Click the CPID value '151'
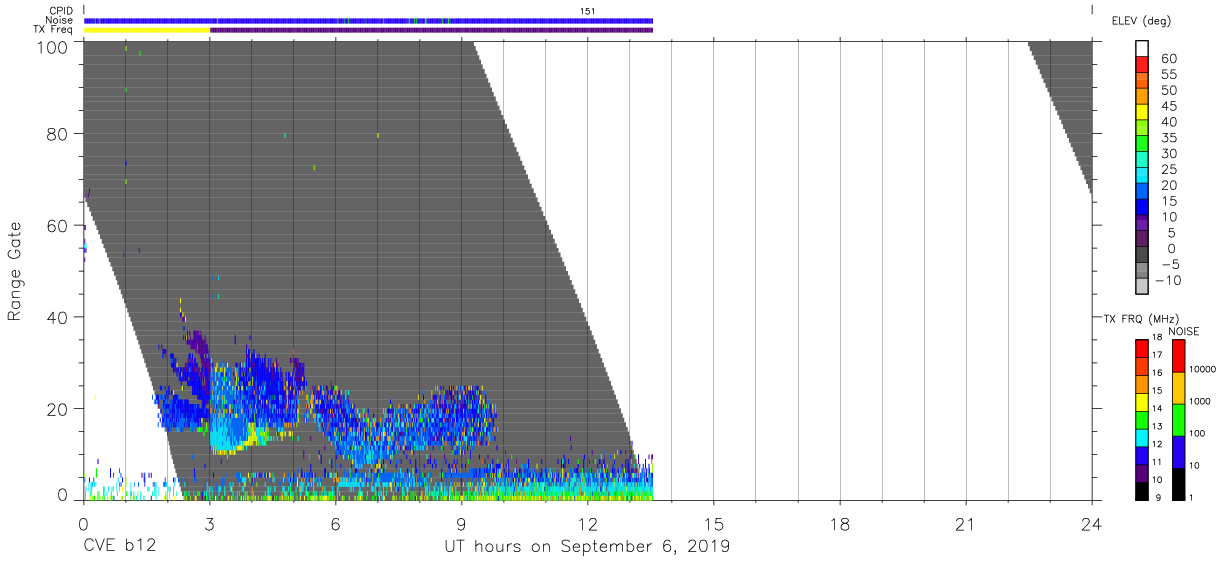This screenshot has width=1228, height=567. click(588, 10)
